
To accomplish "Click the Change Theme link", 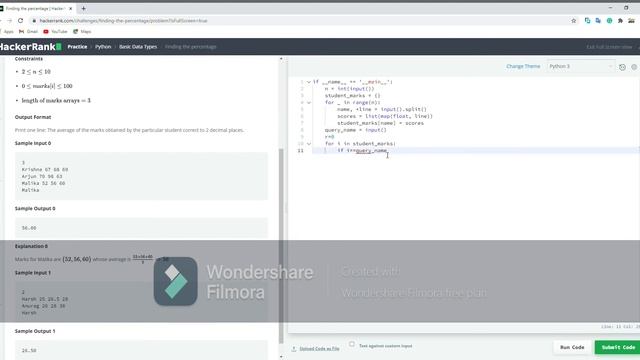I will click(x=523, y=66).
